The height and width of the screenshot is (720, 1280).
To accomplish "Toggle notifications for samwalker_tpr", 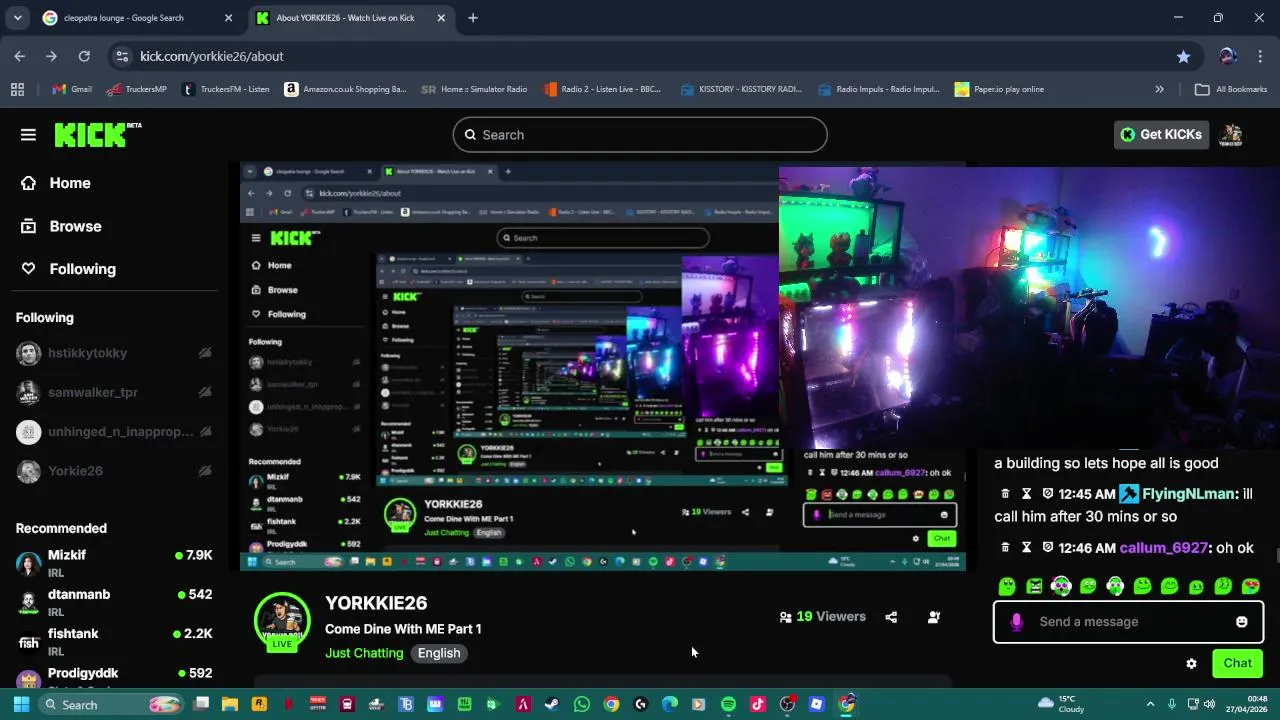I will tap(205, 392).
